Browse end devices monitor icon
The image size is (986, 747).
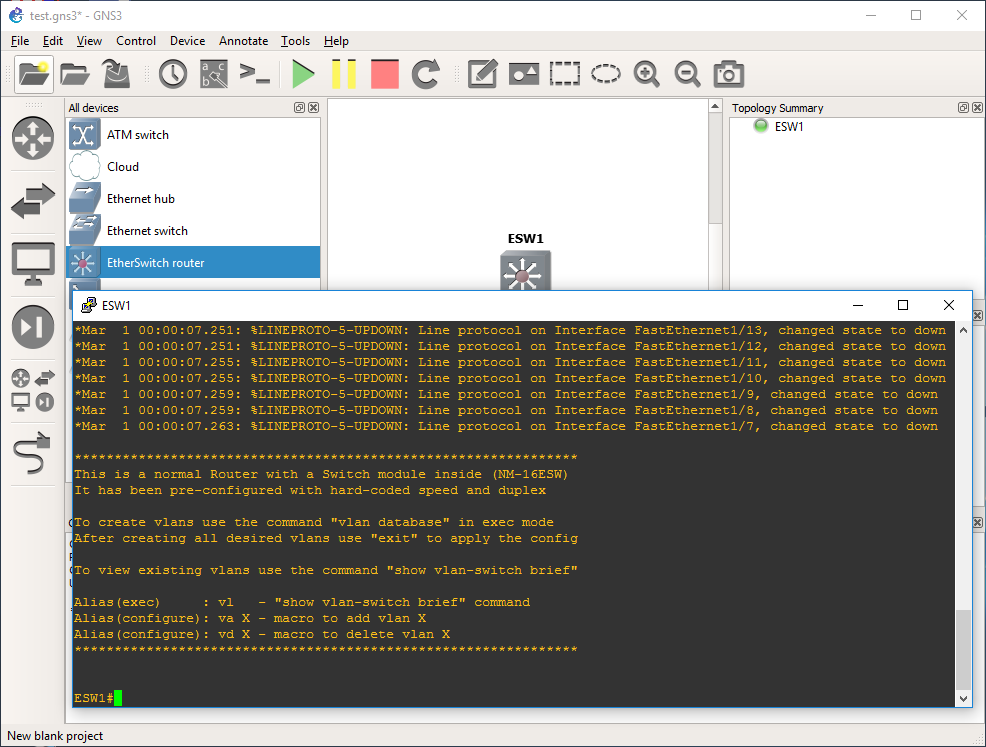click(33, 264)
